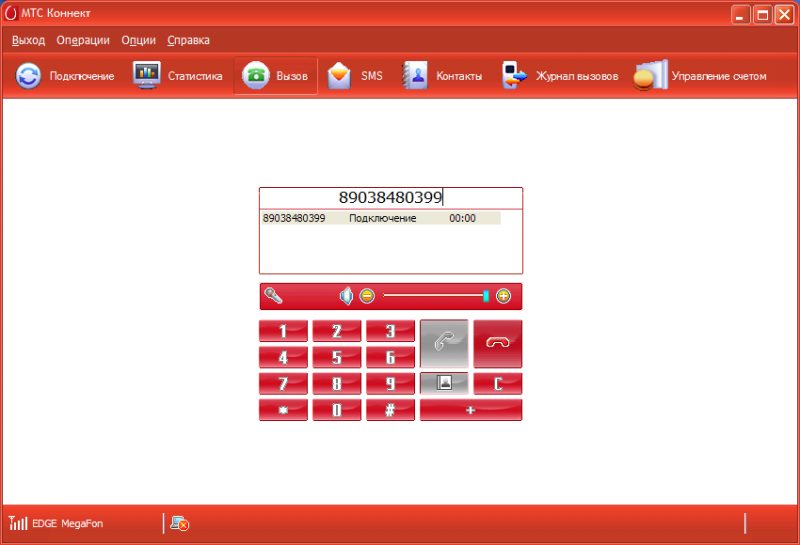Dial digit 8 on keypad
800x545 pixels.
coord(337,384)
